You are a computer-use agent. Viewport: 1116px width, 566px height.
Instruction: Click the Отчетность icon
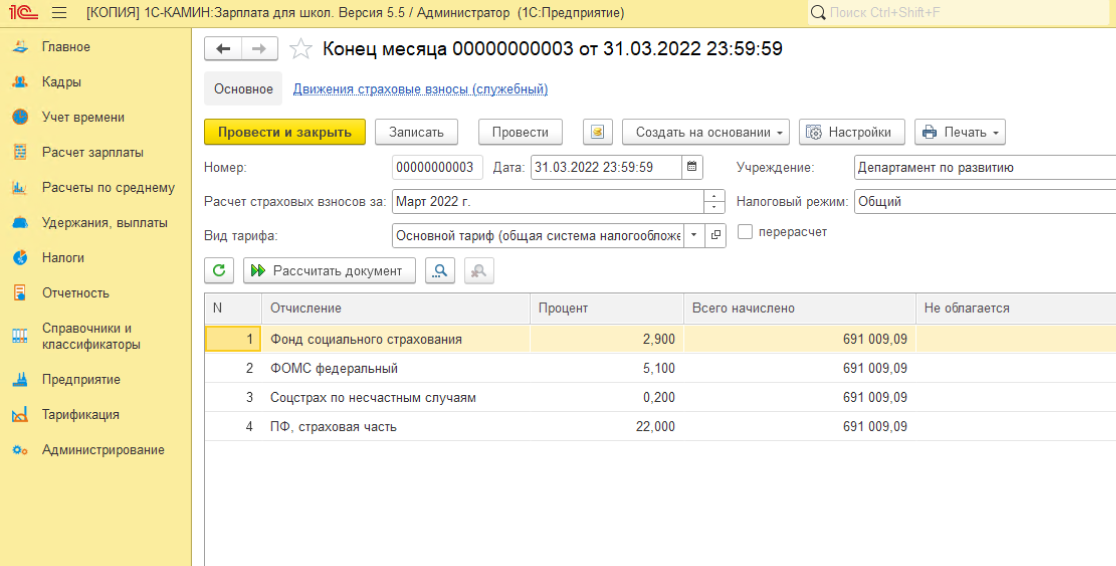click(x=20, y=293)
